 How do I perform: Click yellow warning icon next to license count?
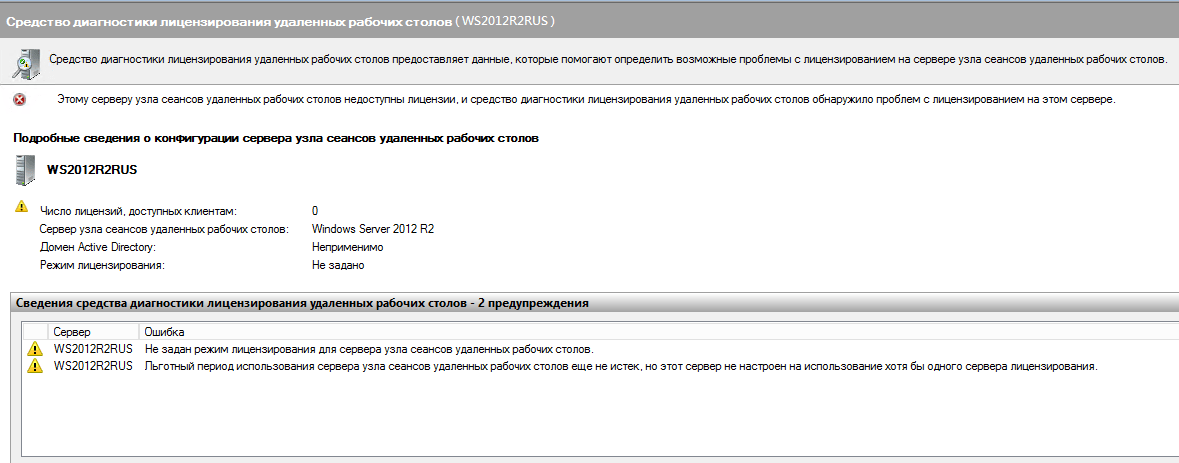pos(21,206)
